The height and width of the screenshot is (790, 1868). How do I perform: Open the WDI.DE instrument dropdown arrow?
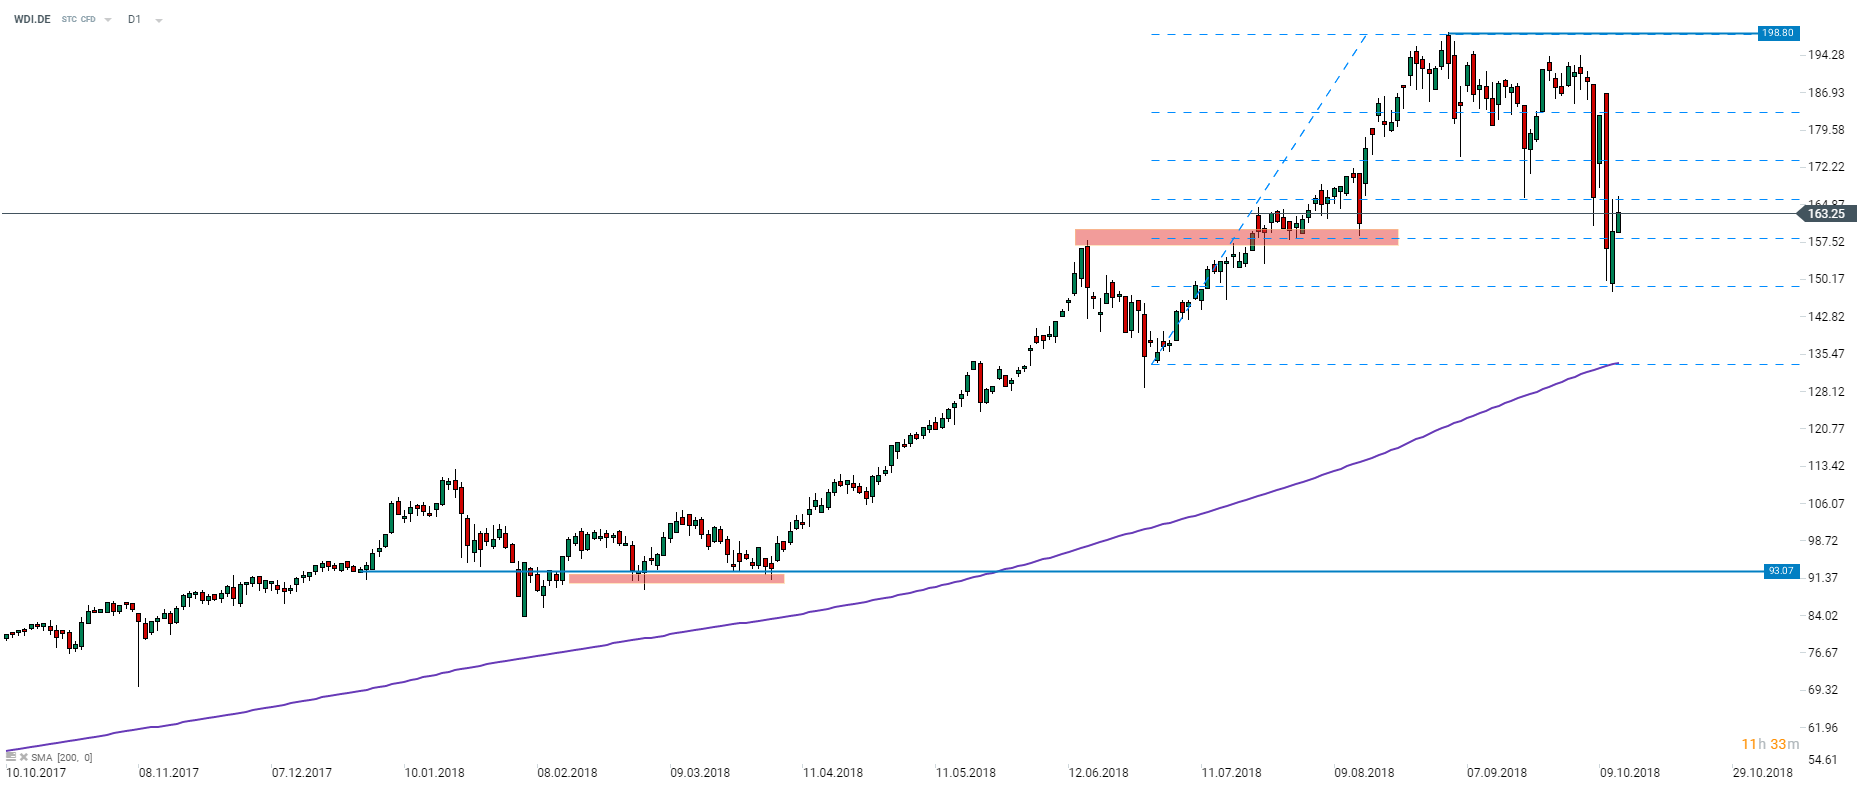tap(108, 20)
